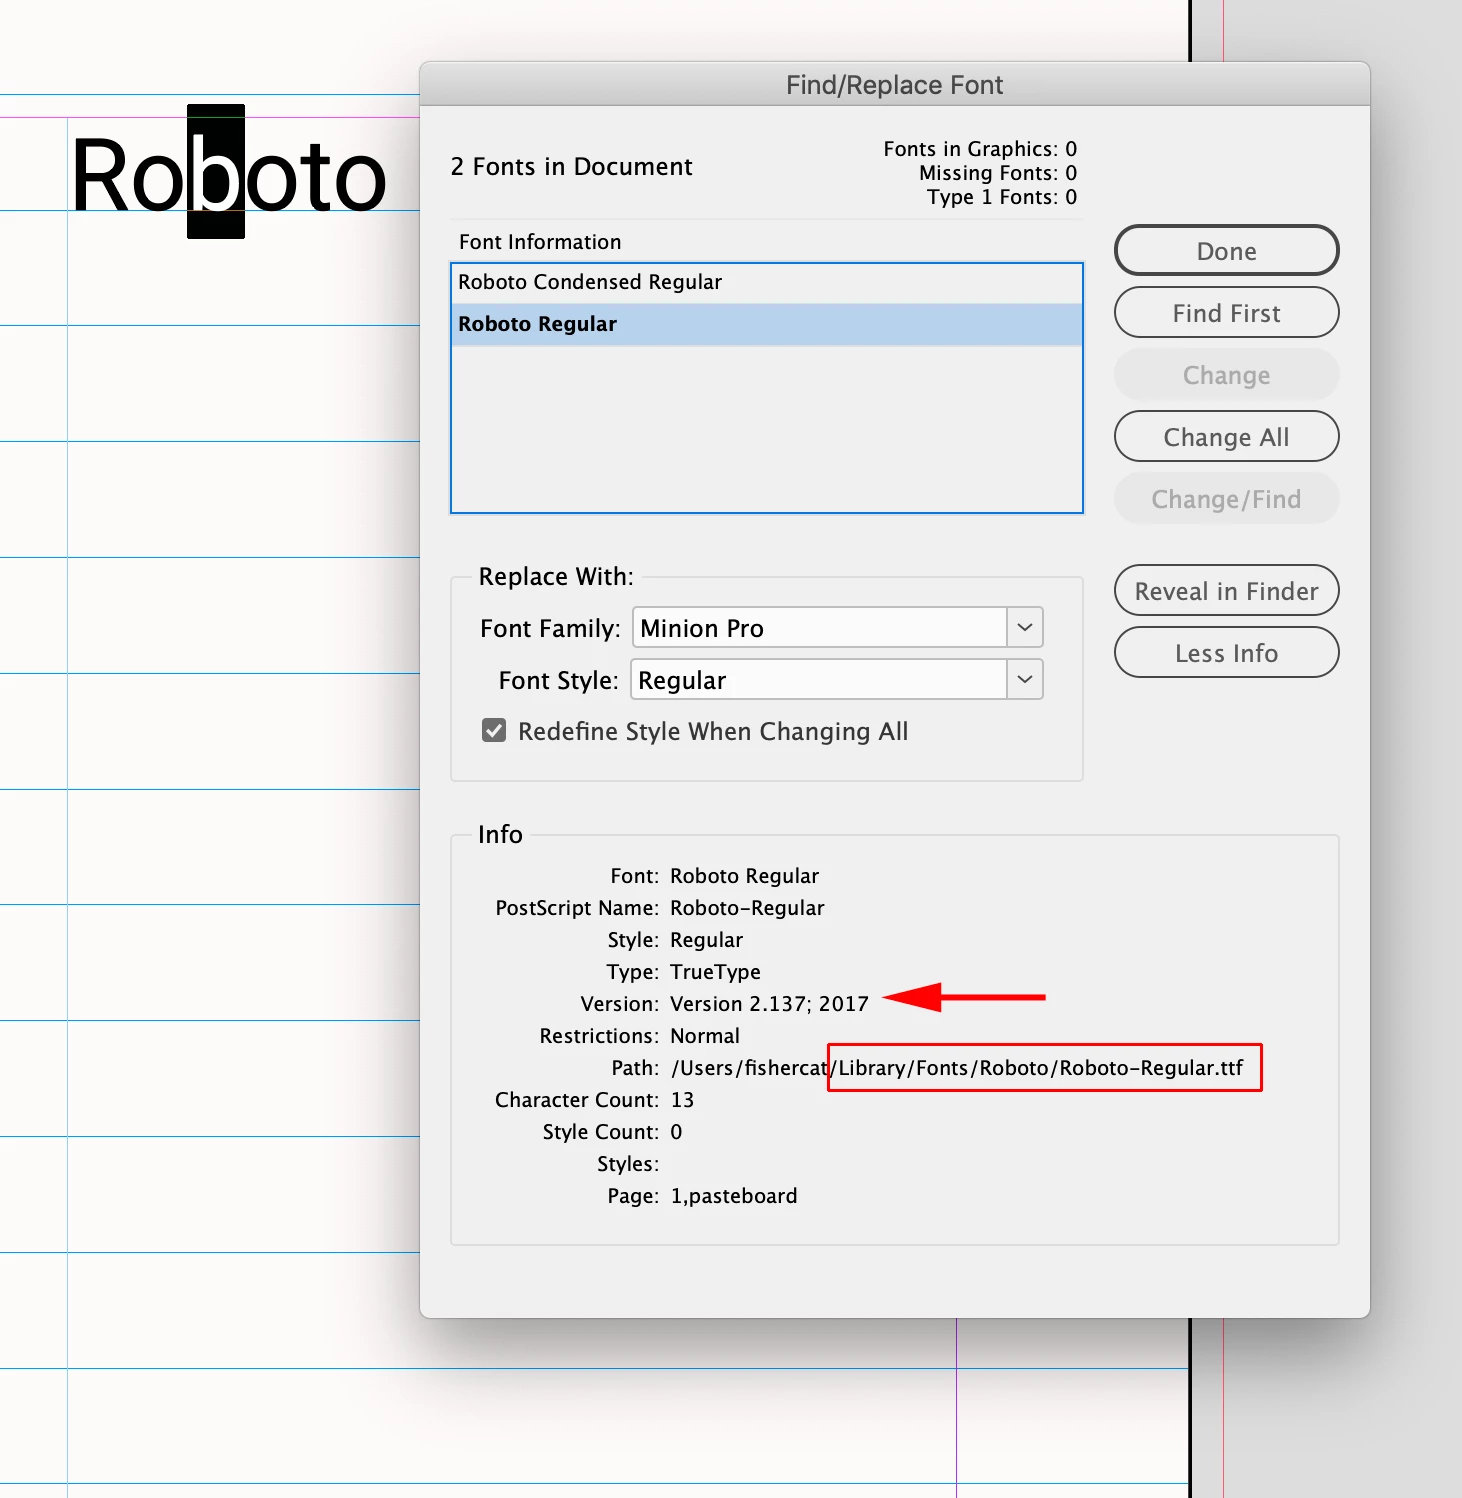Open the Font Style dropdown arrow
The width and height of the screenshot is (1462, 1498).
[1025, 680]
